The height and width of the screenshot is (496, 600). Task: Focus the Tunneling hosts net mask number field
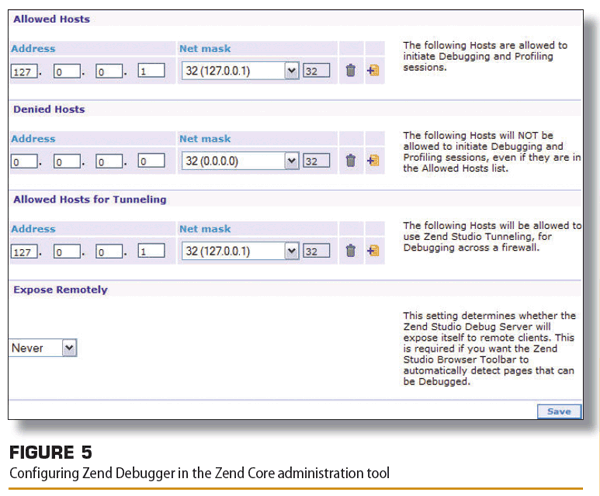pyautogui.click(x=316, y=252)
